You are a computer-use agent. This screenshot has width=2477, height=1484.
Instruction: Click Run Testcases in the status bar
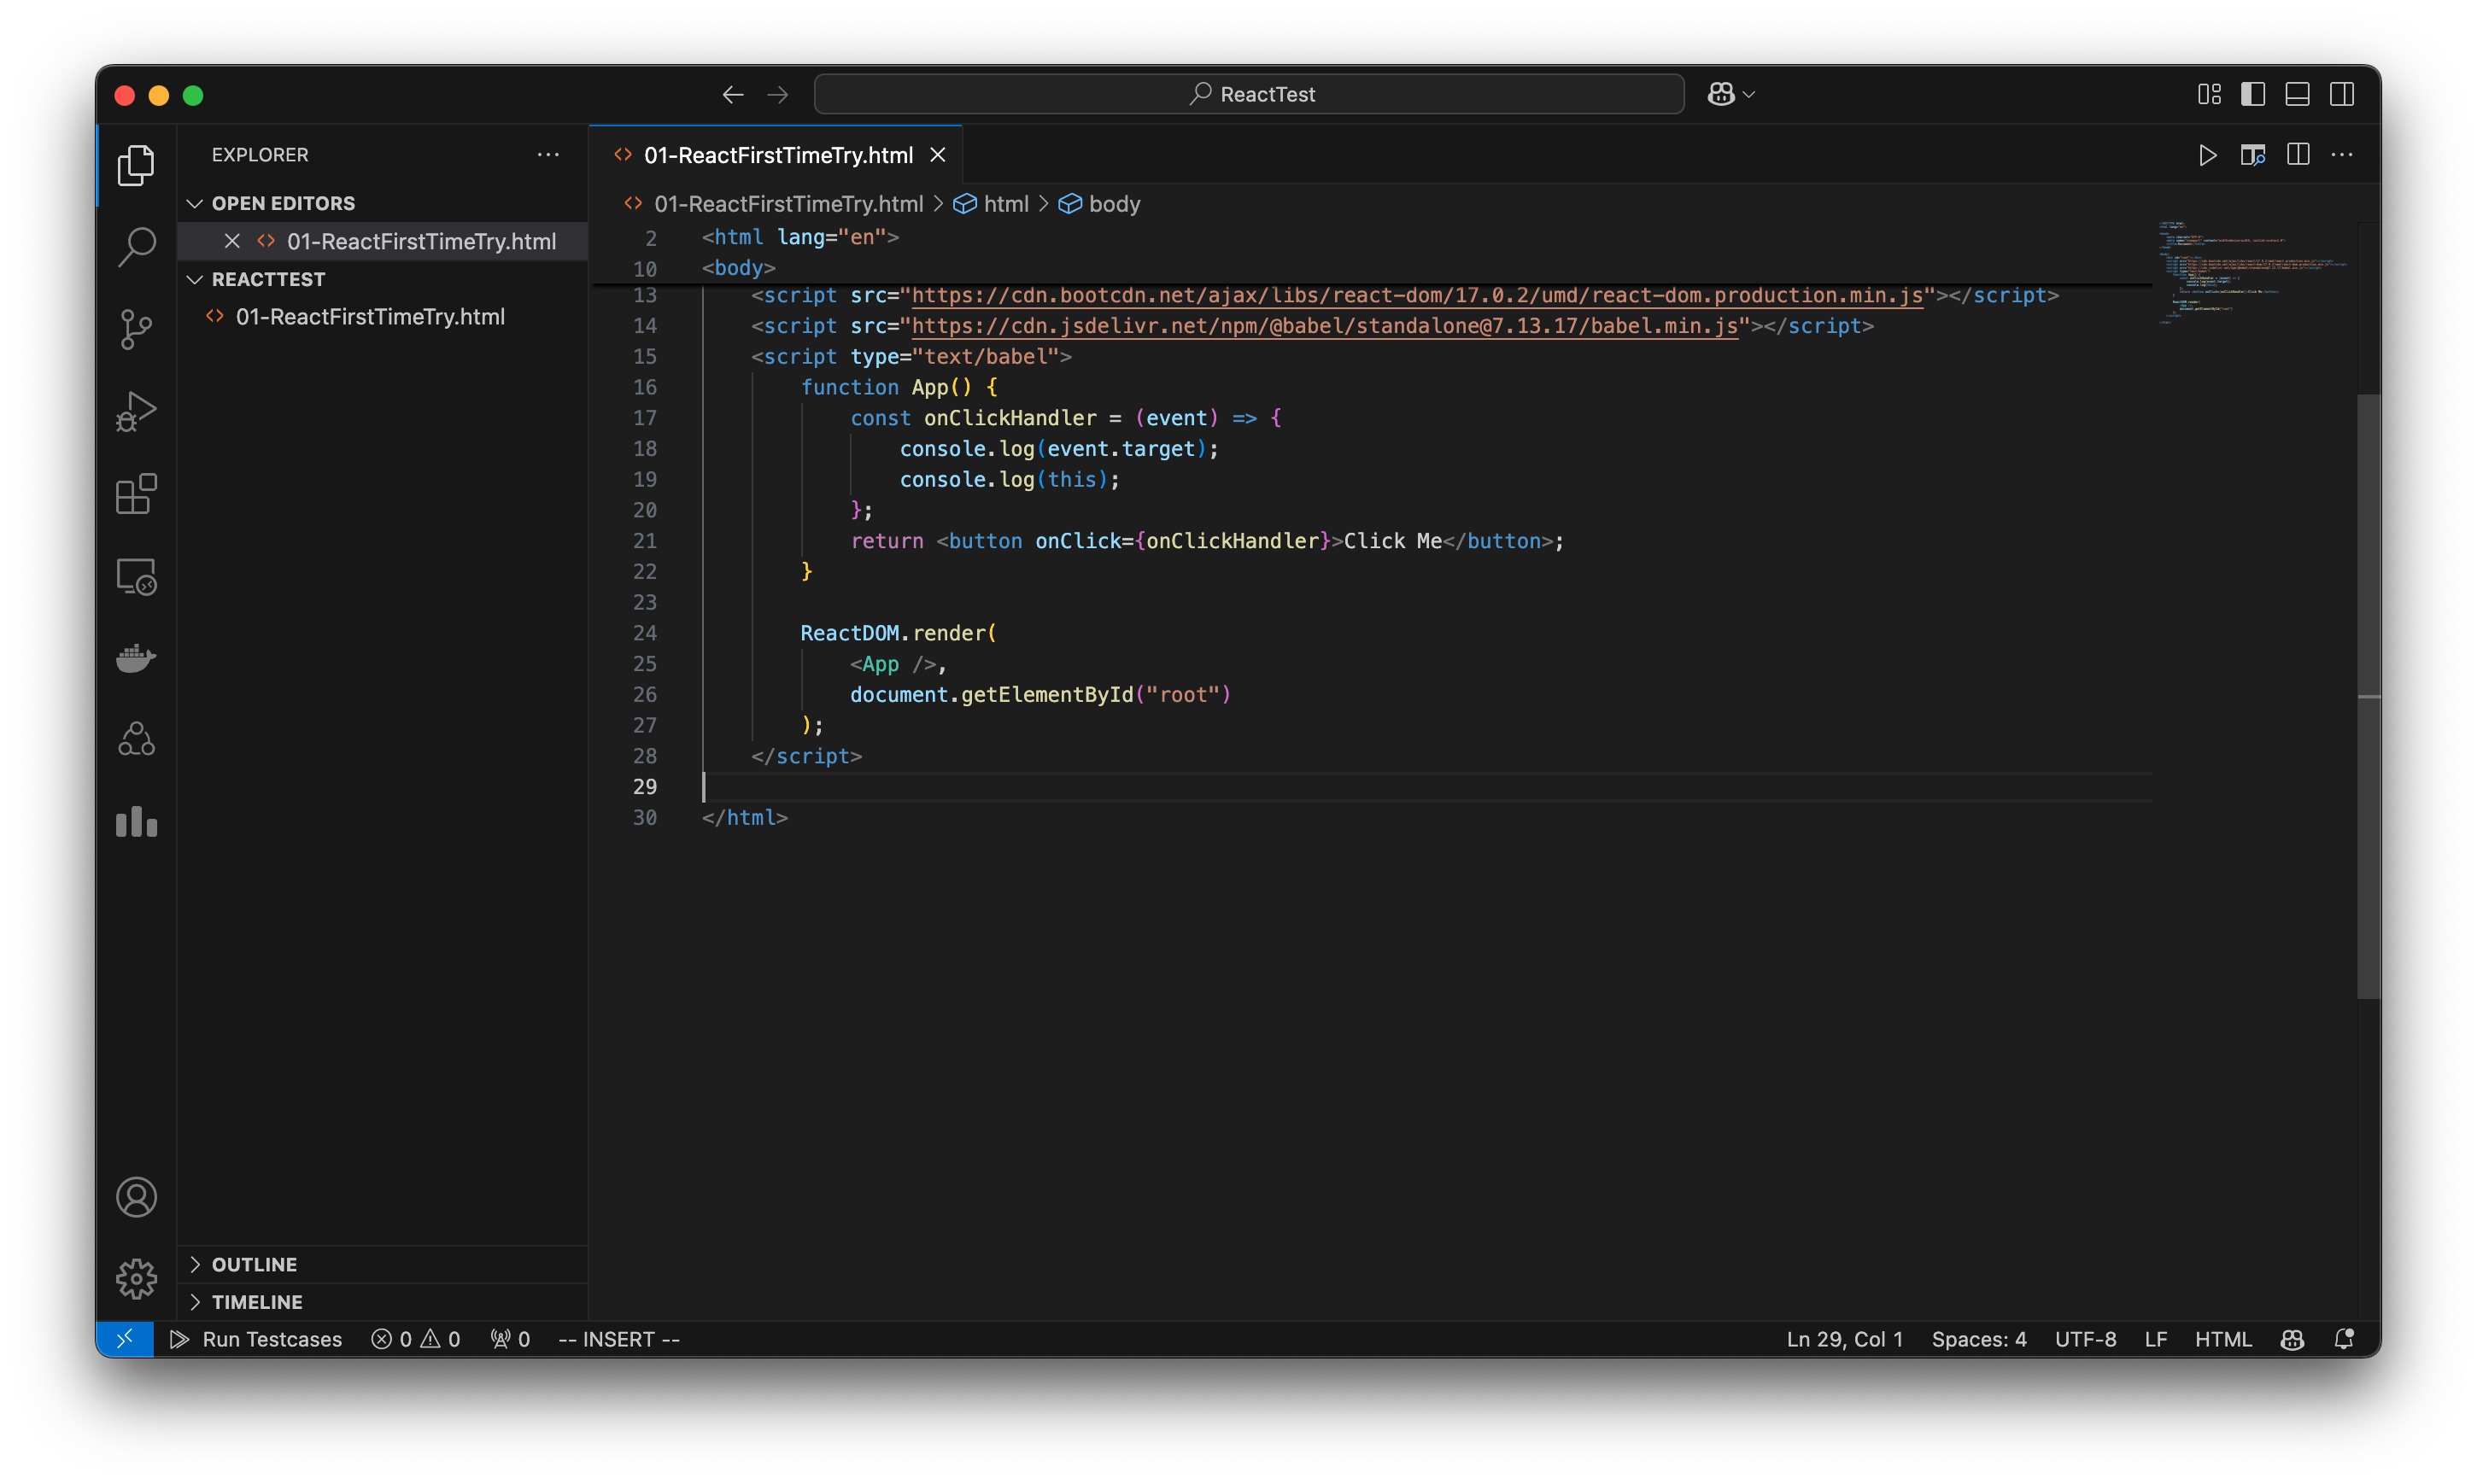pyautogui.click(x=258, y=1339)
